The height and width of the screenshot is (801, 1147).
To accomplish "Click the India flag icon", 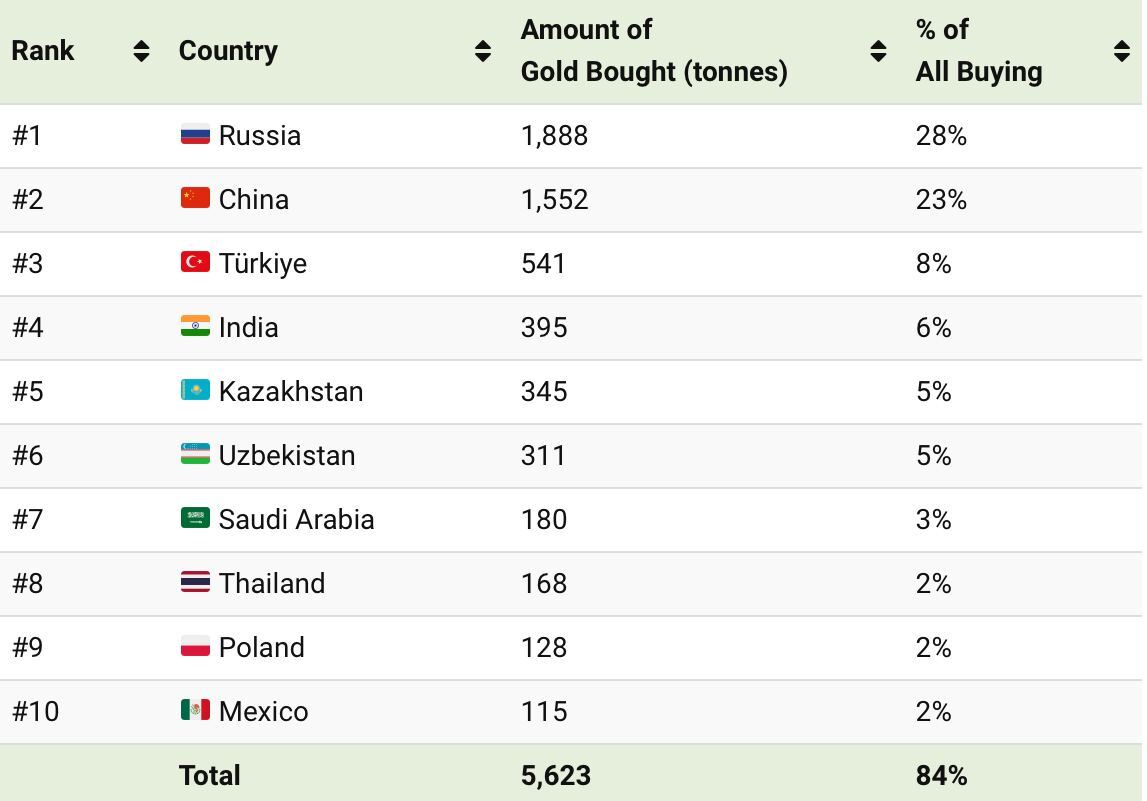I will tap(195, 326).
